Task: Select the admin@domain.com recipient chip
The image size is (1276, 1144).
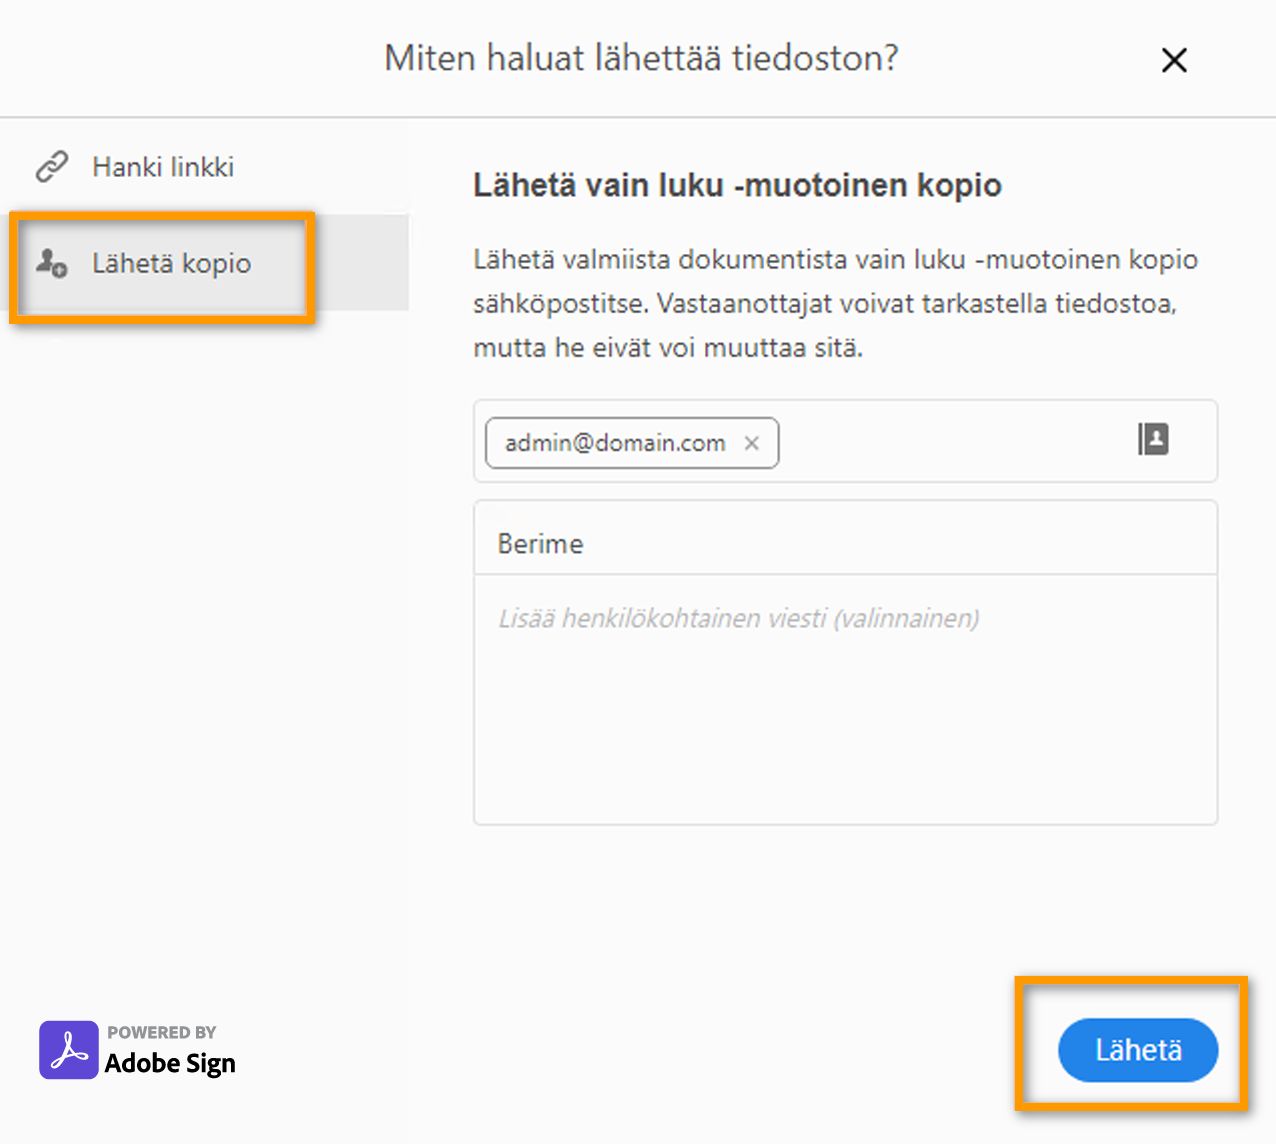Action: (x=614, y=443)
